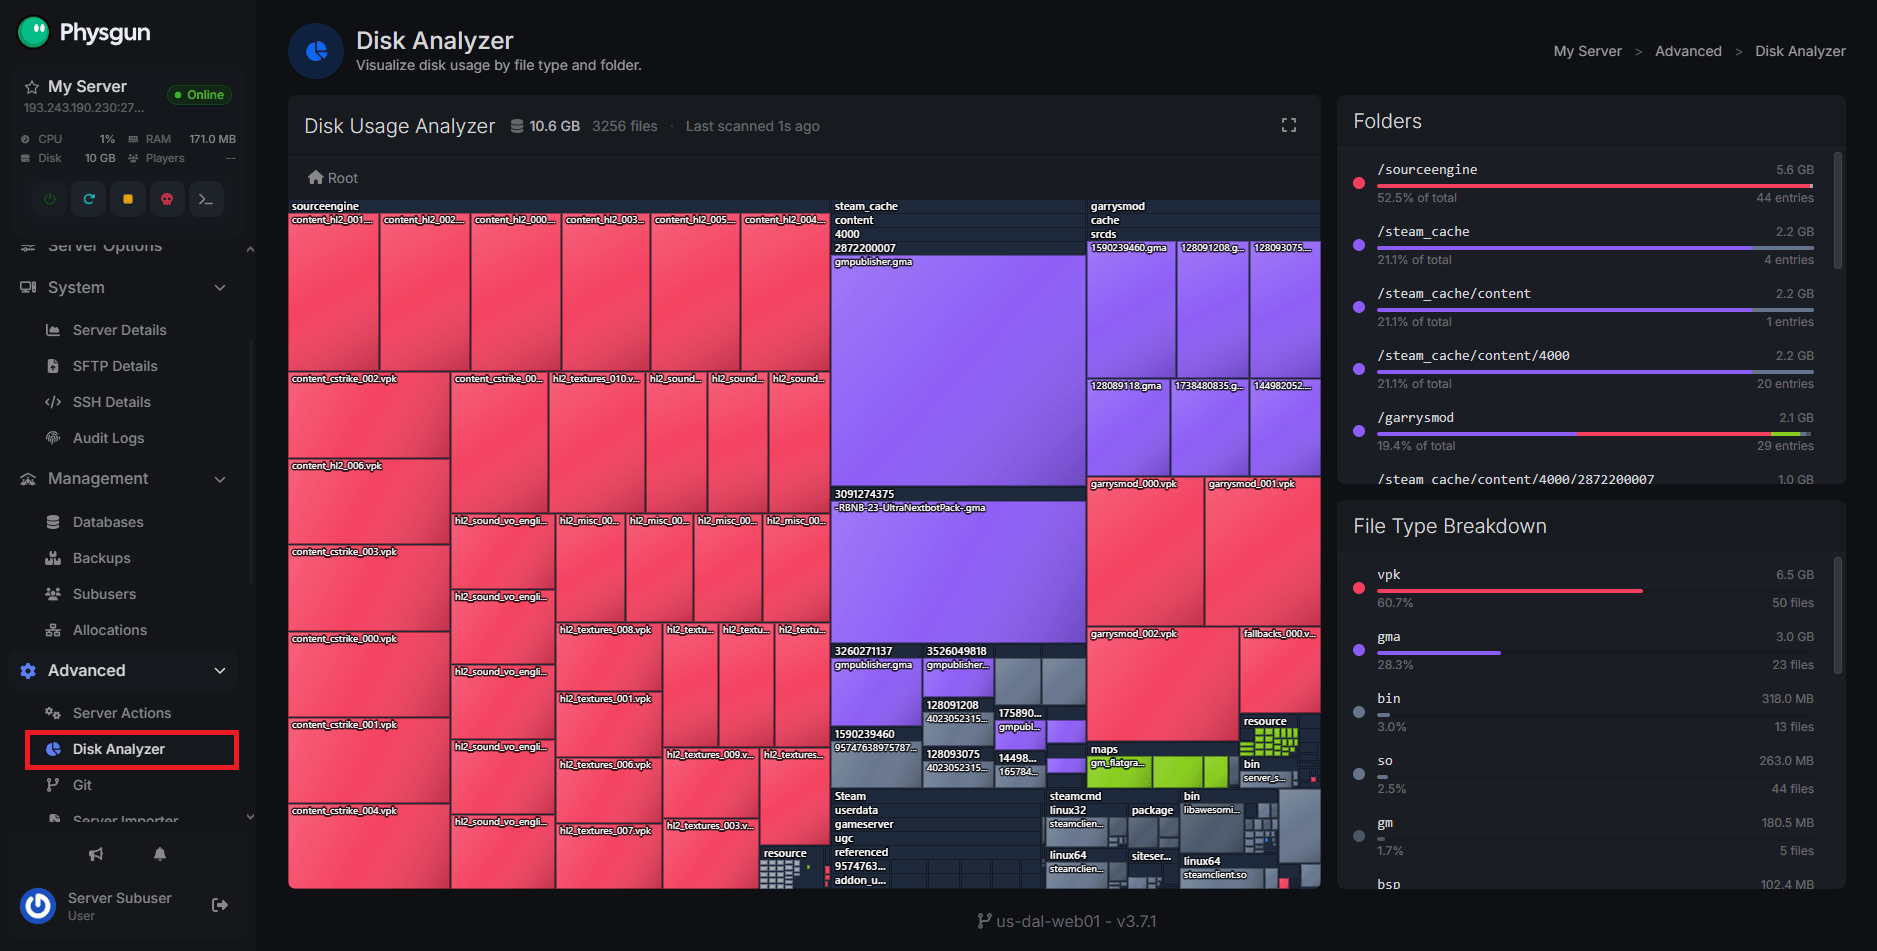1877x951 pixels.
Task: Click the Root breadcrumb in the analyzer
Action: pyautogui.click(x=333, y=178)
